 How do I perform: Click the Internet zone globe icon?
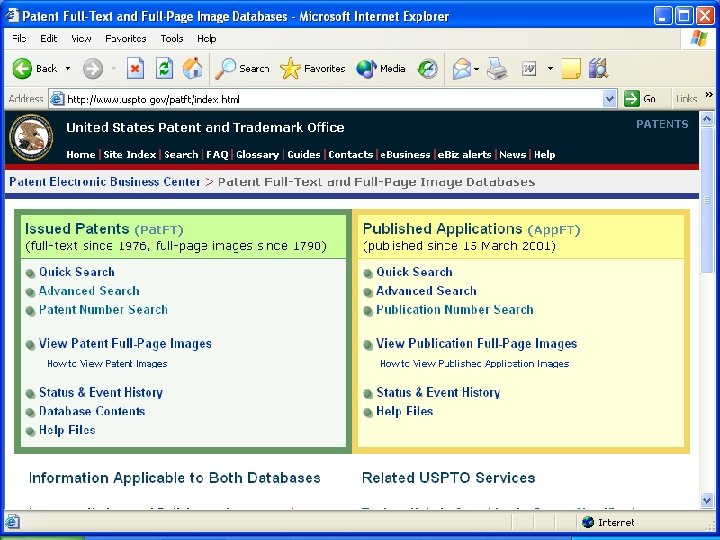(x=588, y=522)
